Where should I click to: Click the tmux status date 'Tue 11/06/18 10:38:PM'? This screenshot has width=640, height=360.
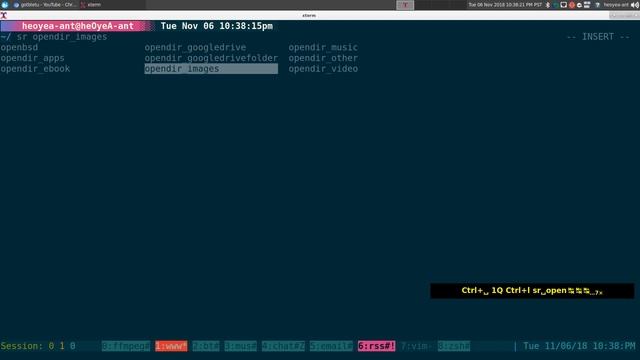[x=579, y=346]
